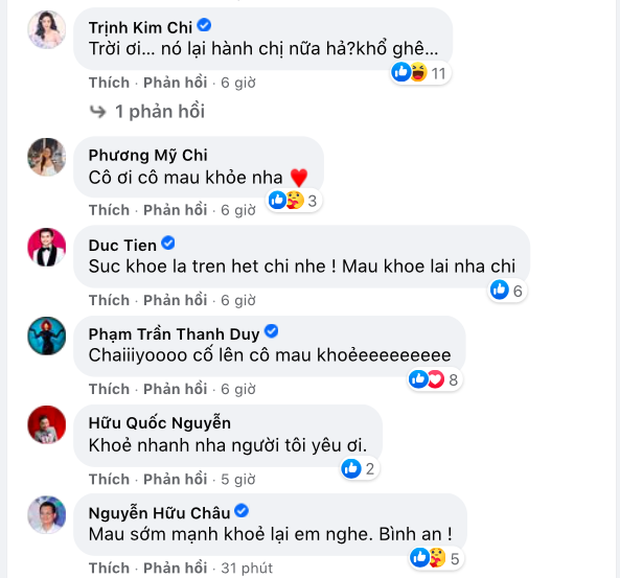The height and width of the screenshot is (578, 620).
Task: Click Phản hồi under Hữu Quốc Nguyễn's comment
Action: (175, 478)
